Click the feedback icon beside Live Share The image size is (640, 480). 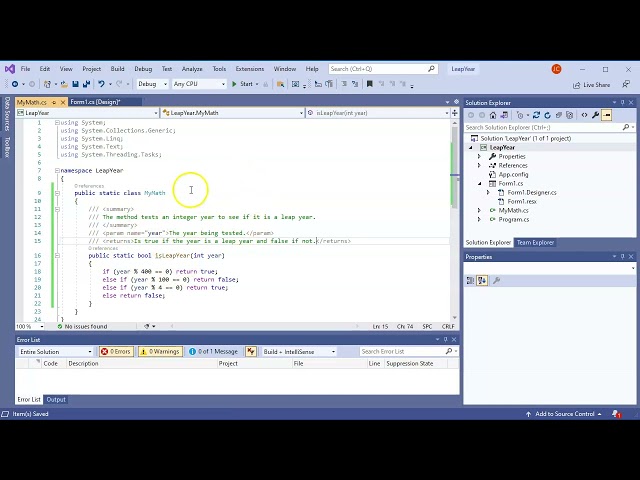[x=626, y=84]
